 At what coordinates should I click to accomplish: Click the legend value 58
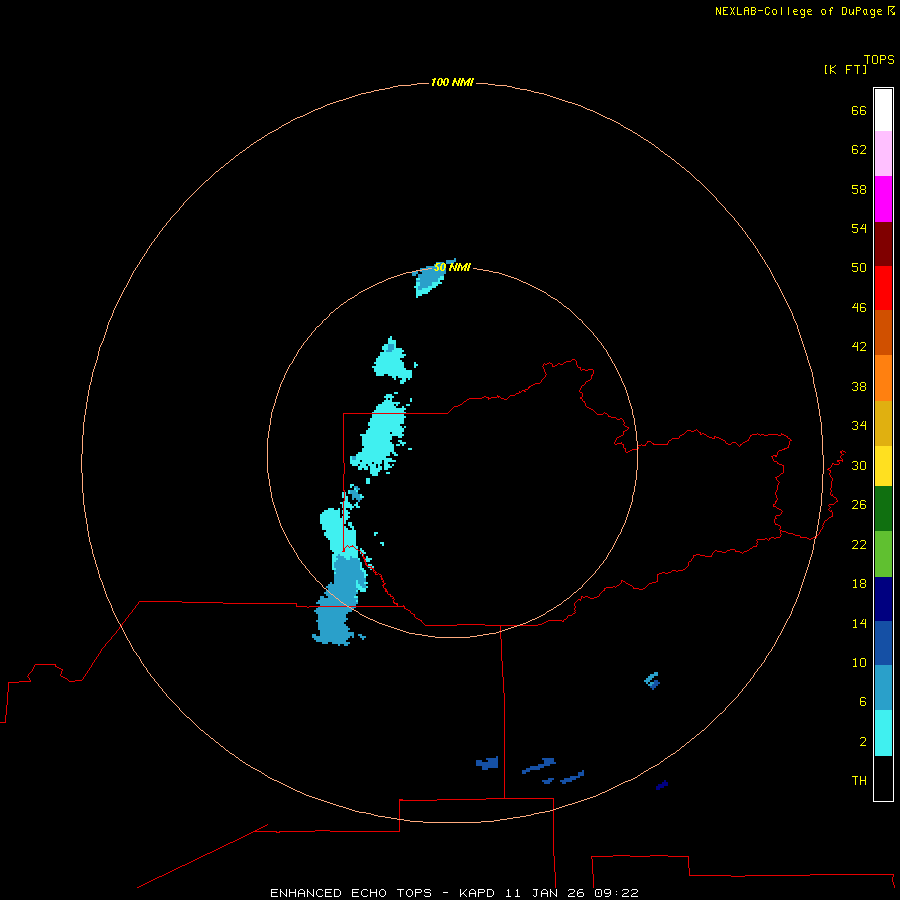coord(859,189)
